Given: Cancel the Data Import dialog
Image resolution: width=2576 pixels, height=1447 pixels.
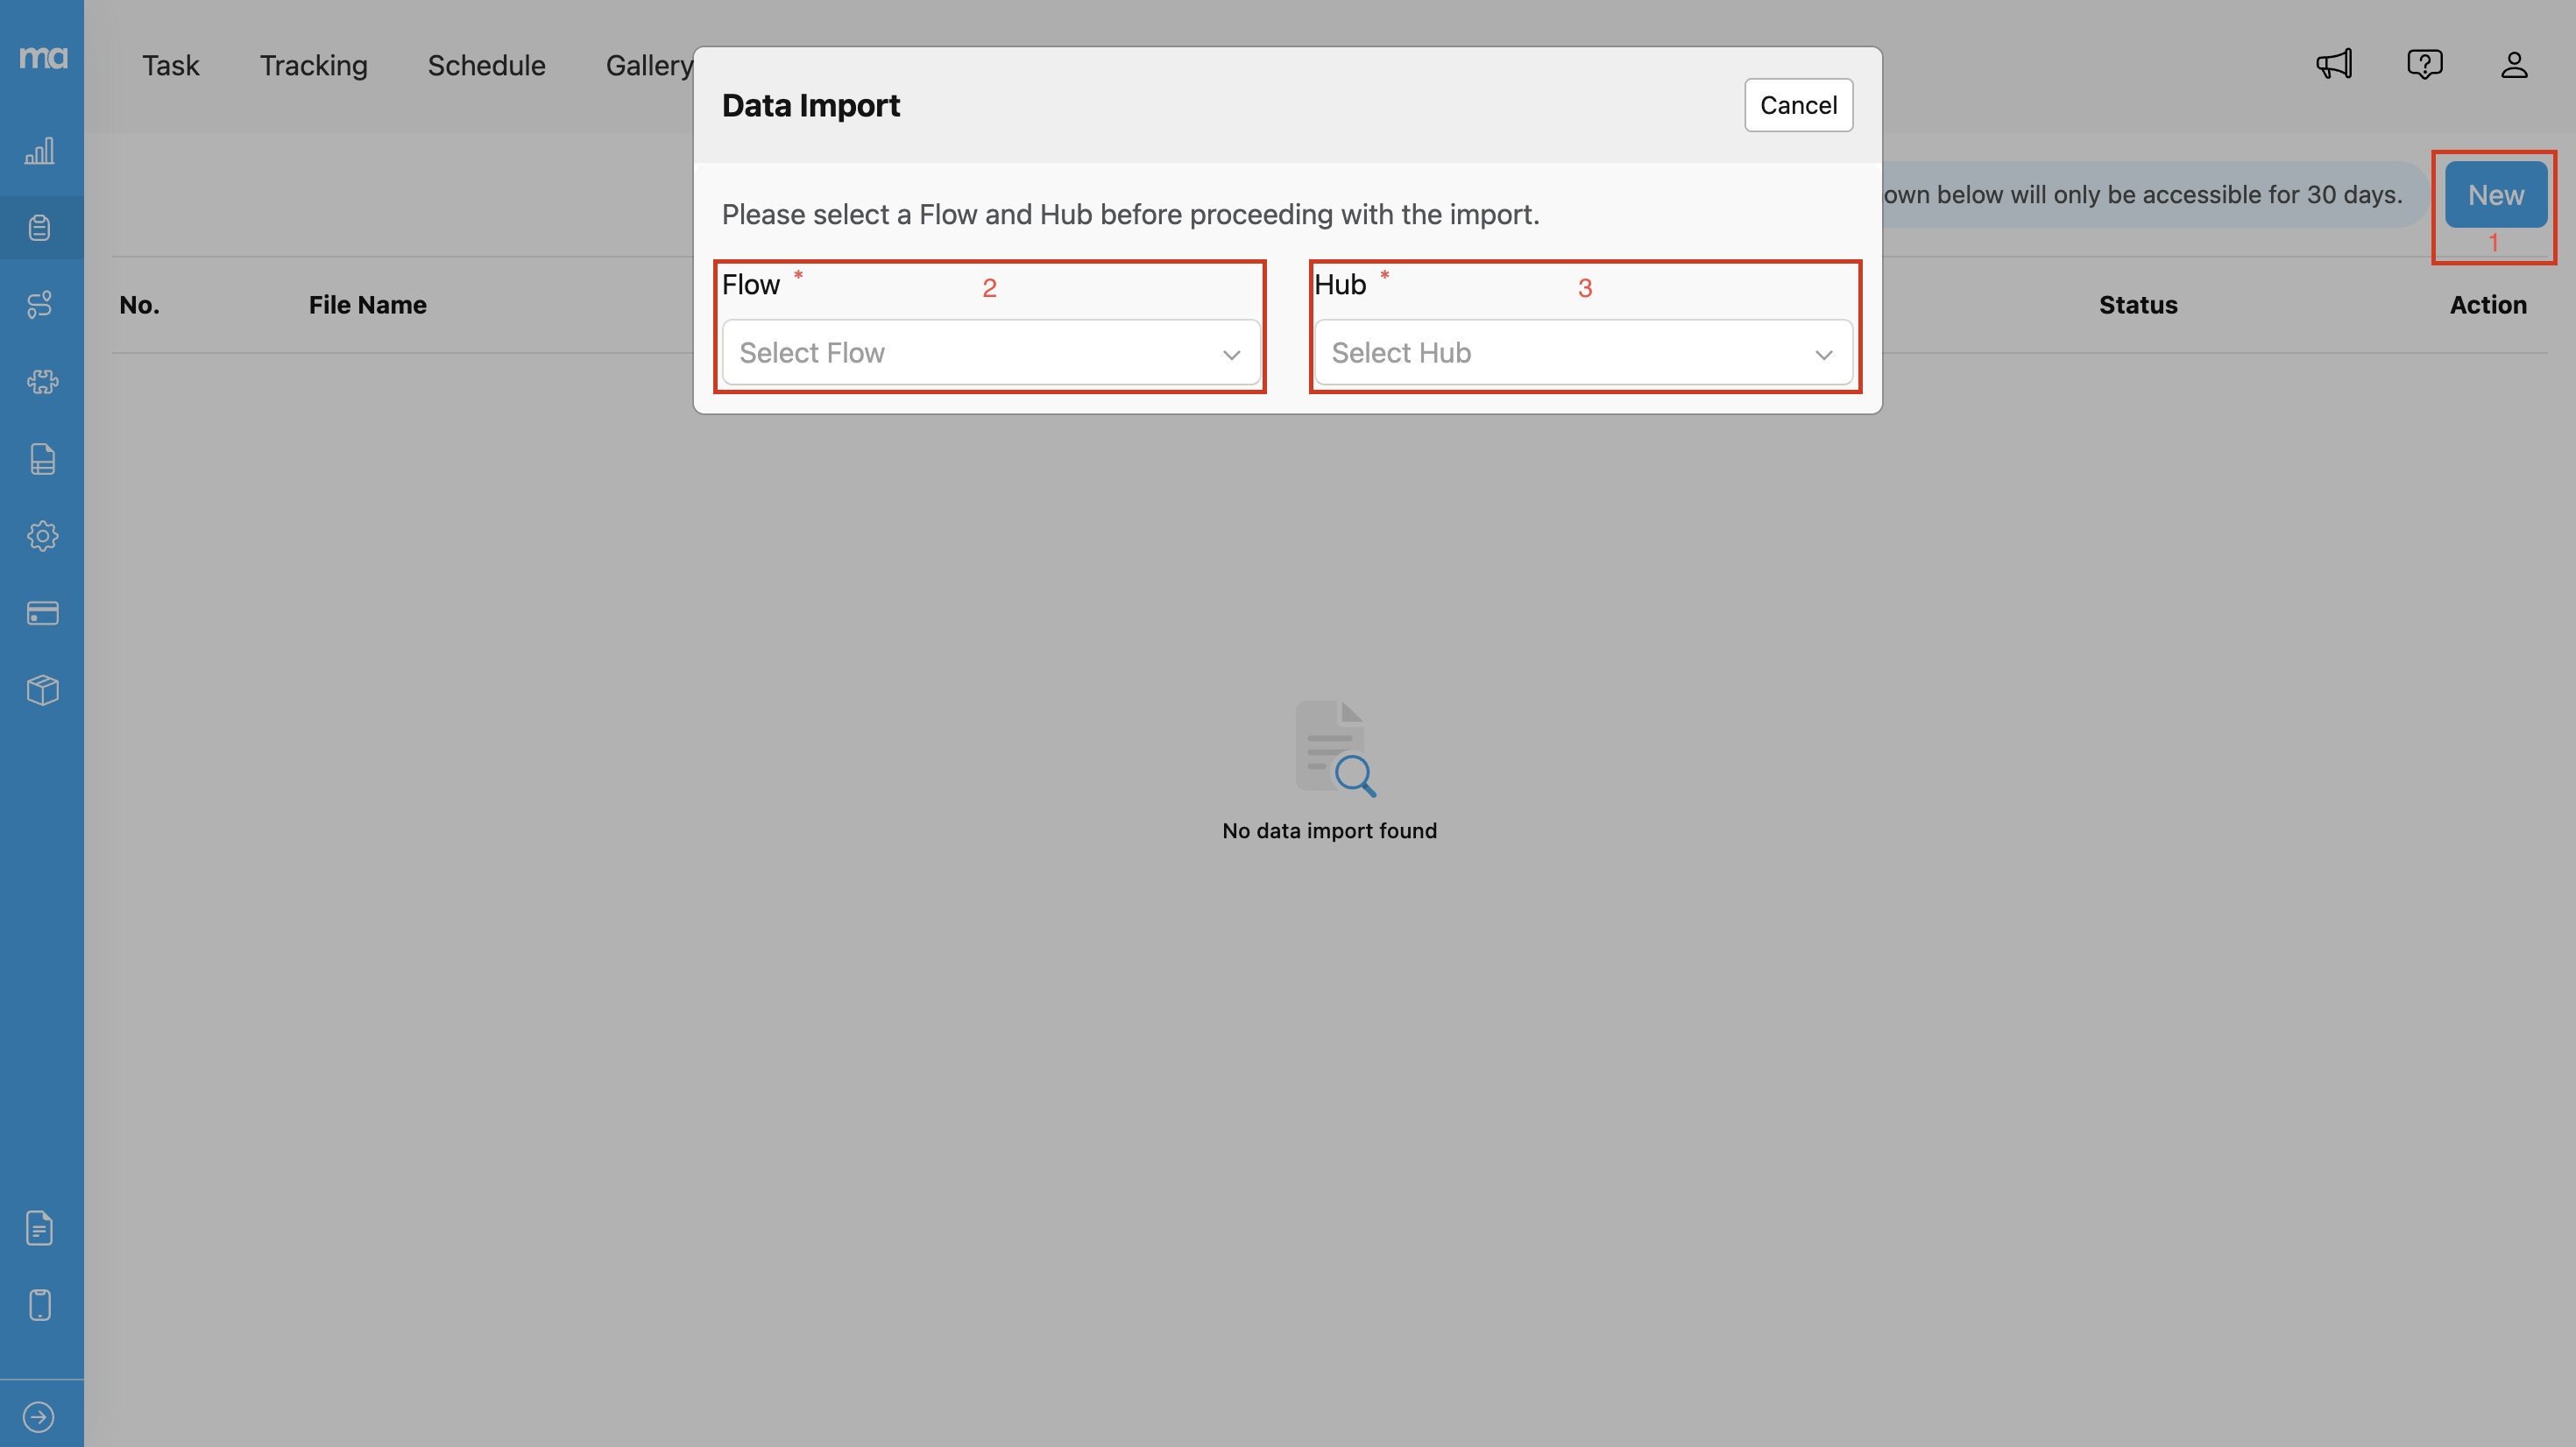Looking at the screenshot, I should tap(1798, 104).
